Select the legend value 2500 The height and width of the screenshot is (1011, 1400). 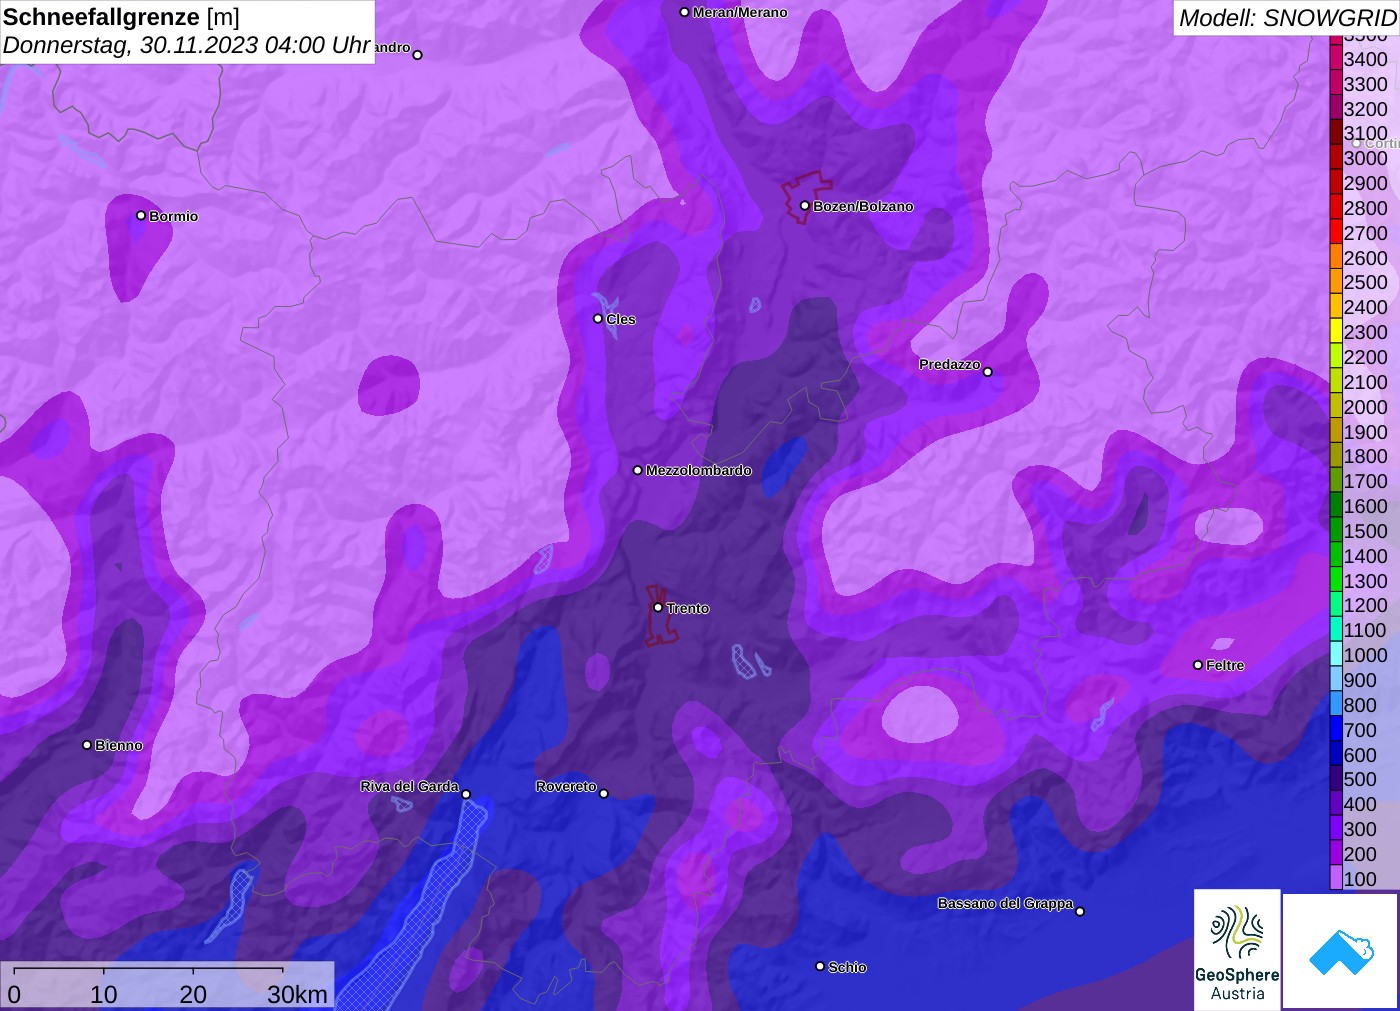[1365, 282]
